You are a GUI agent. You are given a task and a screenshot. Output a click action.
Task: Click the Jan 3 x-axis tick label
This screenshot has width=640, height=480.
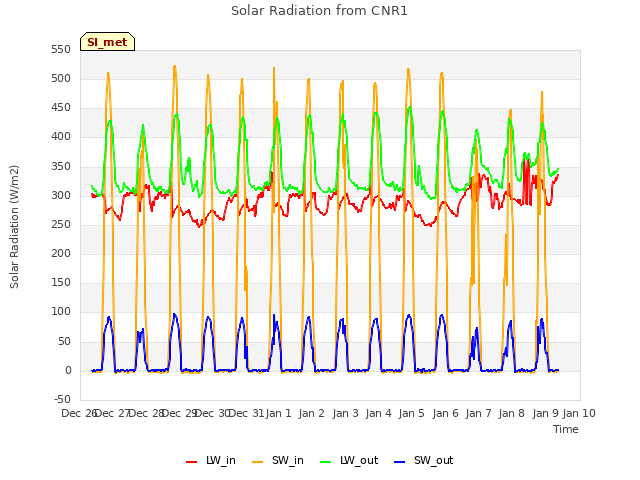345,413
